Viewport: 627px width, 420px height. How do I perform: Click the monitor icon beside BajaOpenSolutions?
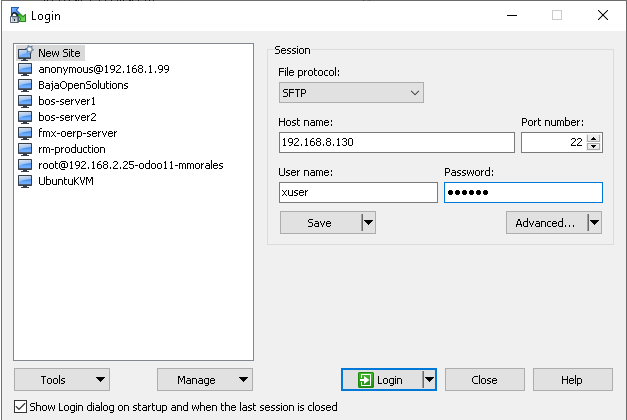[x=25, y=85]
